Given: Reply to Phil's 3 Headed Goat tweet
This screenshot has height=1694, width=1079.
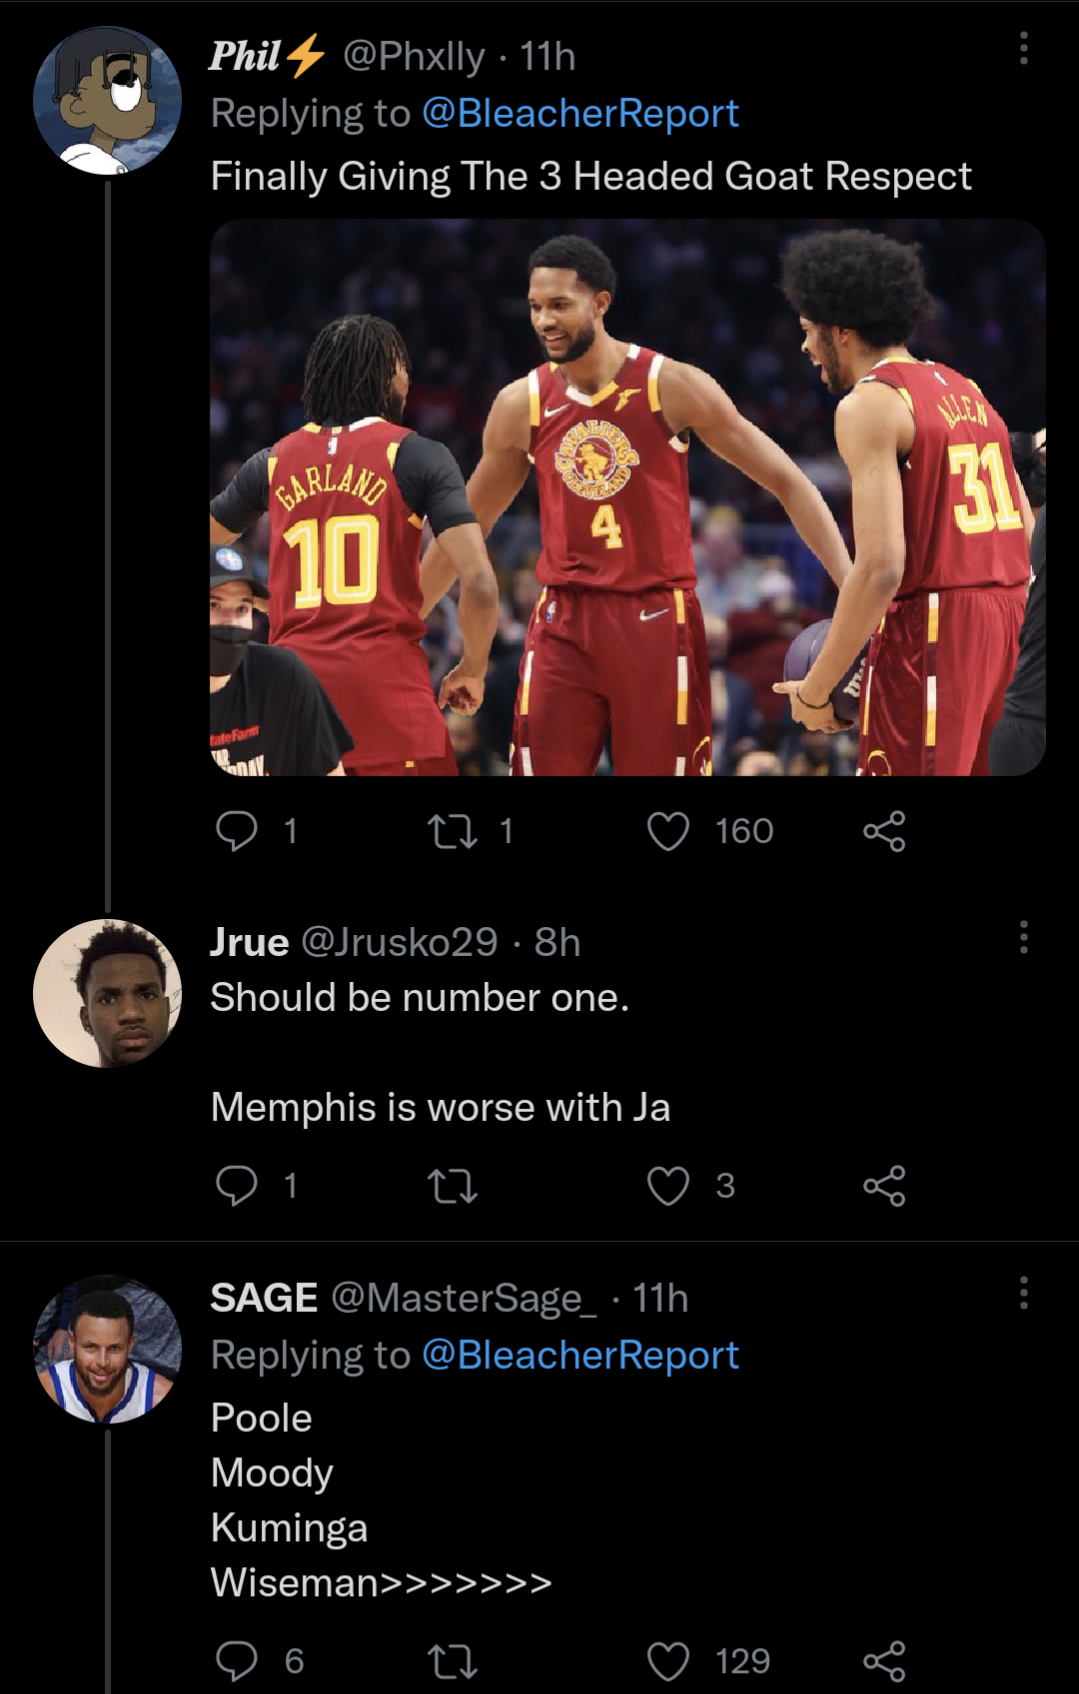Looking at the screenshot, I should (x=237, y=831).
